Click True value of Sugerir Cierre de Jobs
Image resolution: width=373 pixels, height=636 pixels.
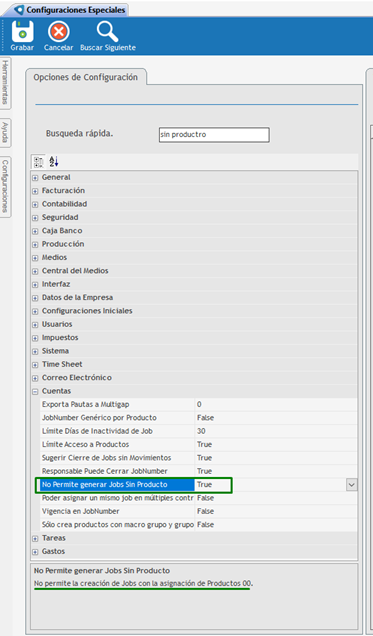204,458
